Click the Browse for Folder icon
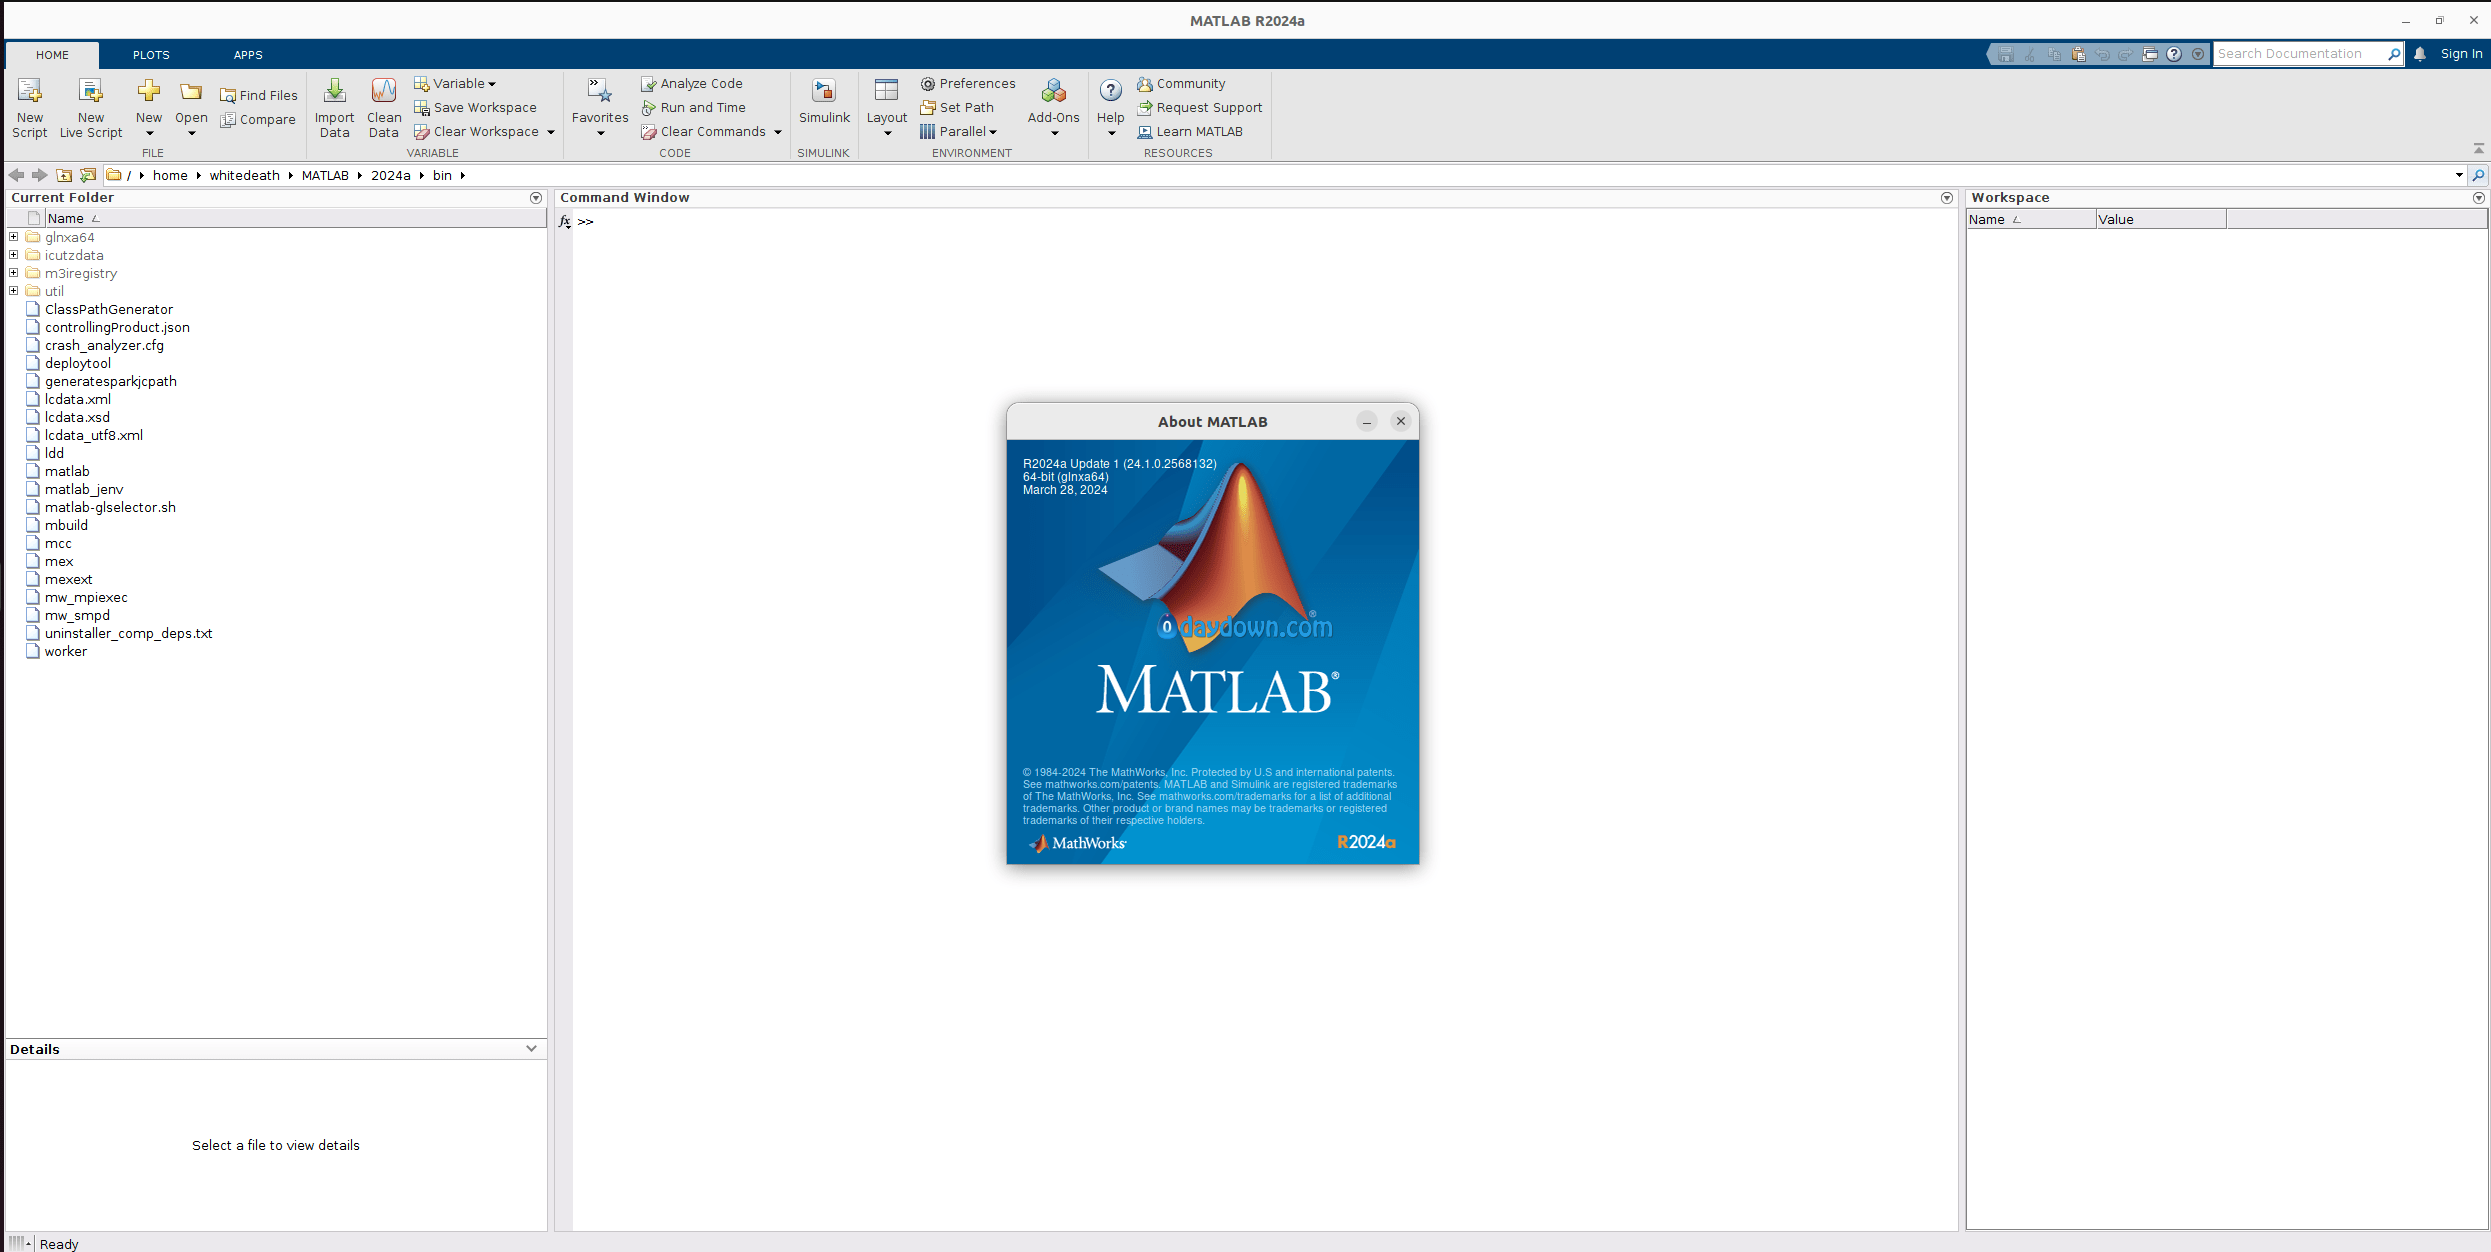Screen dimensions: 2491x1252 point(88,175)
